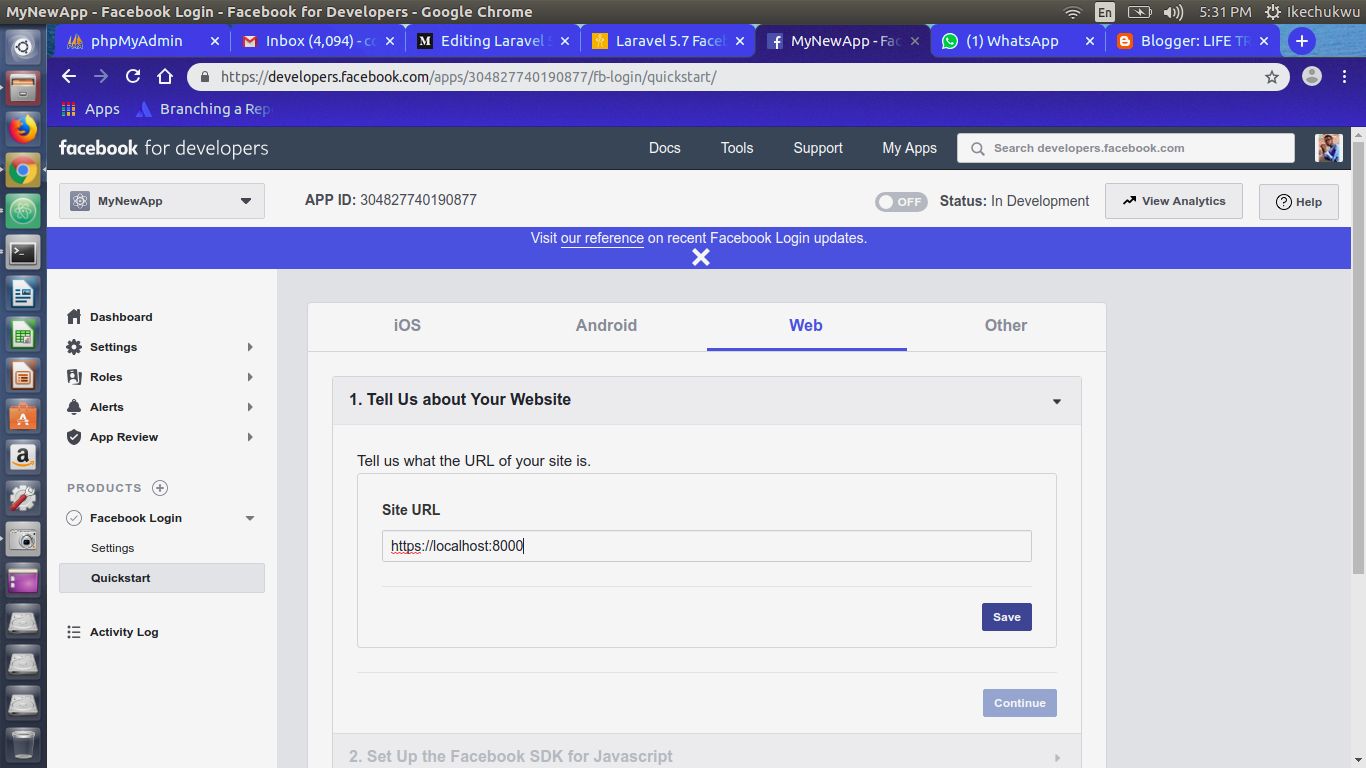Open LibreOffice Calc from the dock

(23, 334)
